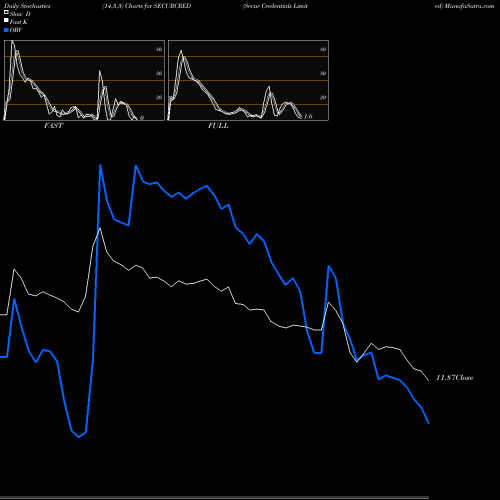Click the FAST caption under the chart

(54, 126)
